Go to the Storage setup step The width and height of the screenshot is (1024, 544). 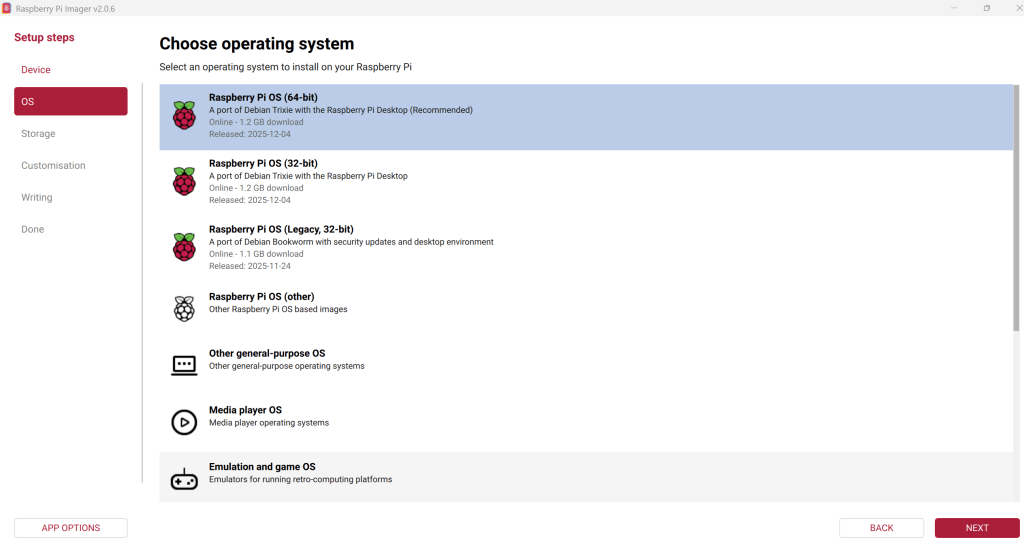point(38,134)
